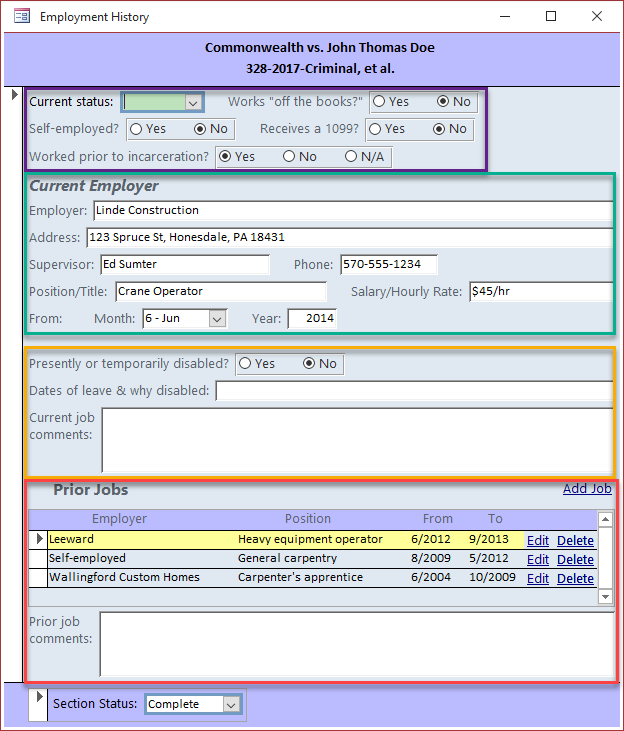Click the Employer text field
The height and width of the screenshot is (731, 624).
[353, 210]
